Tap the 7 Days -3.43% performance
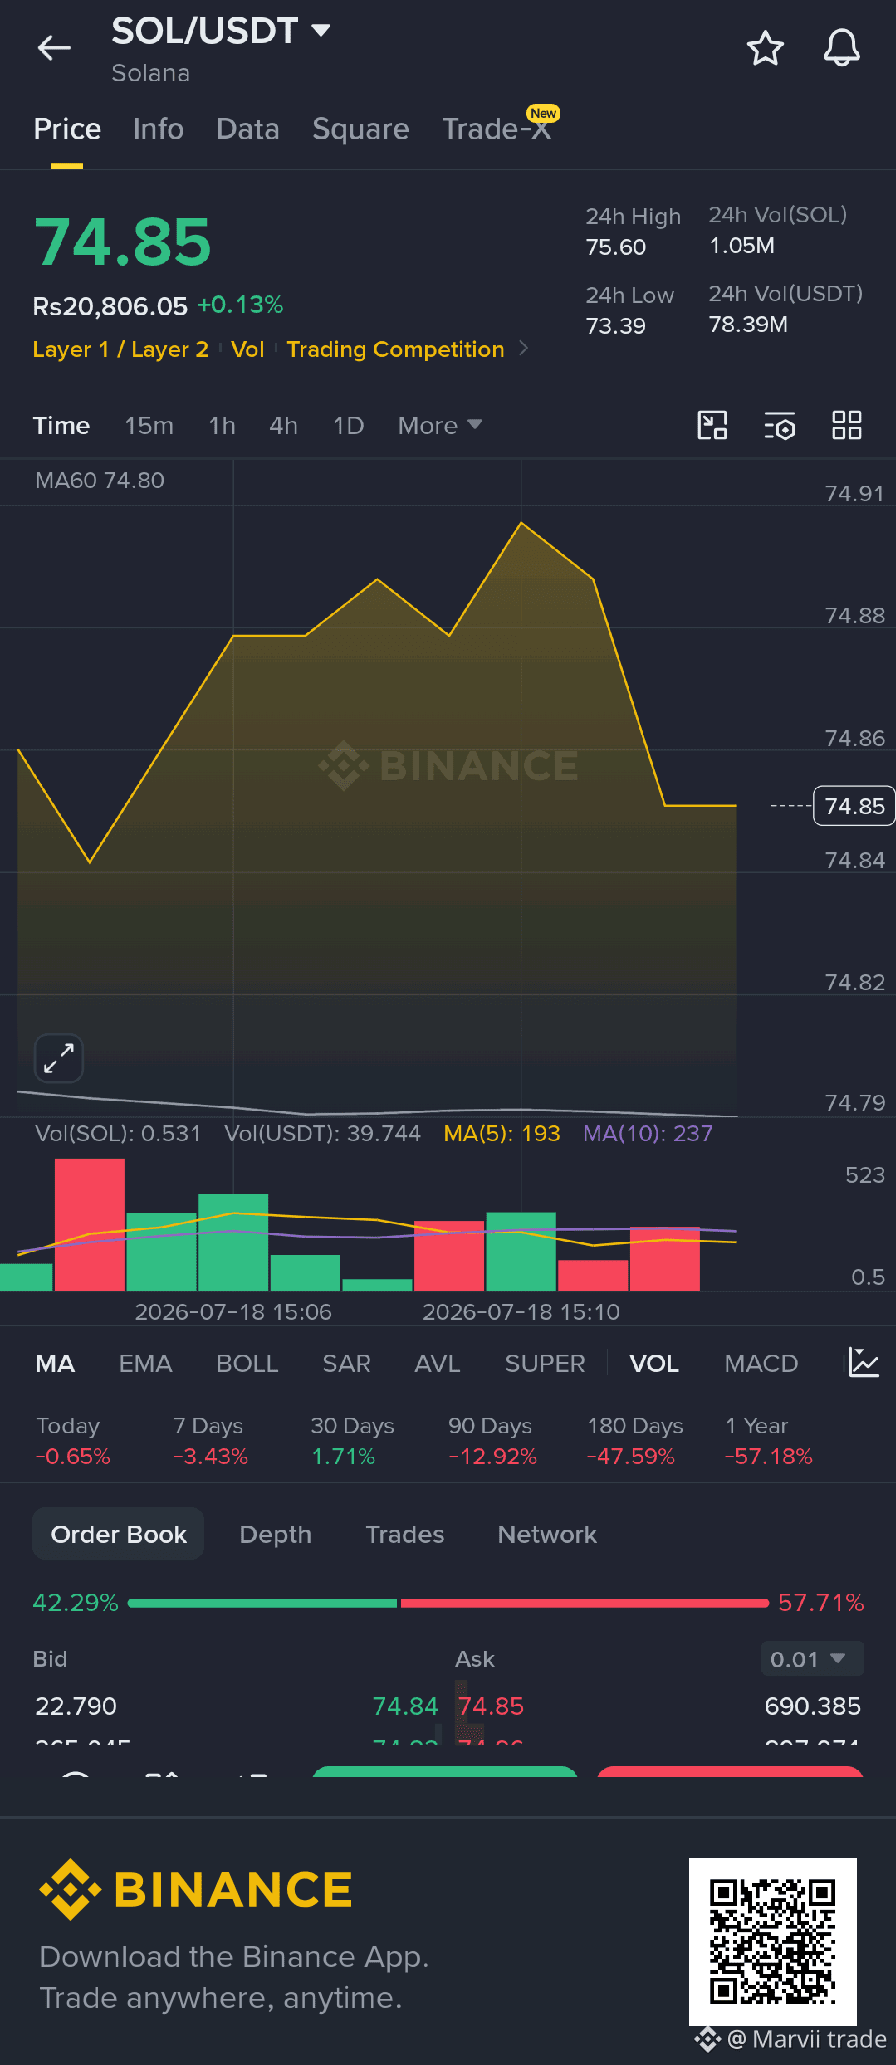This screenshot has width=896, height=2065. (x=210, y=1441)
